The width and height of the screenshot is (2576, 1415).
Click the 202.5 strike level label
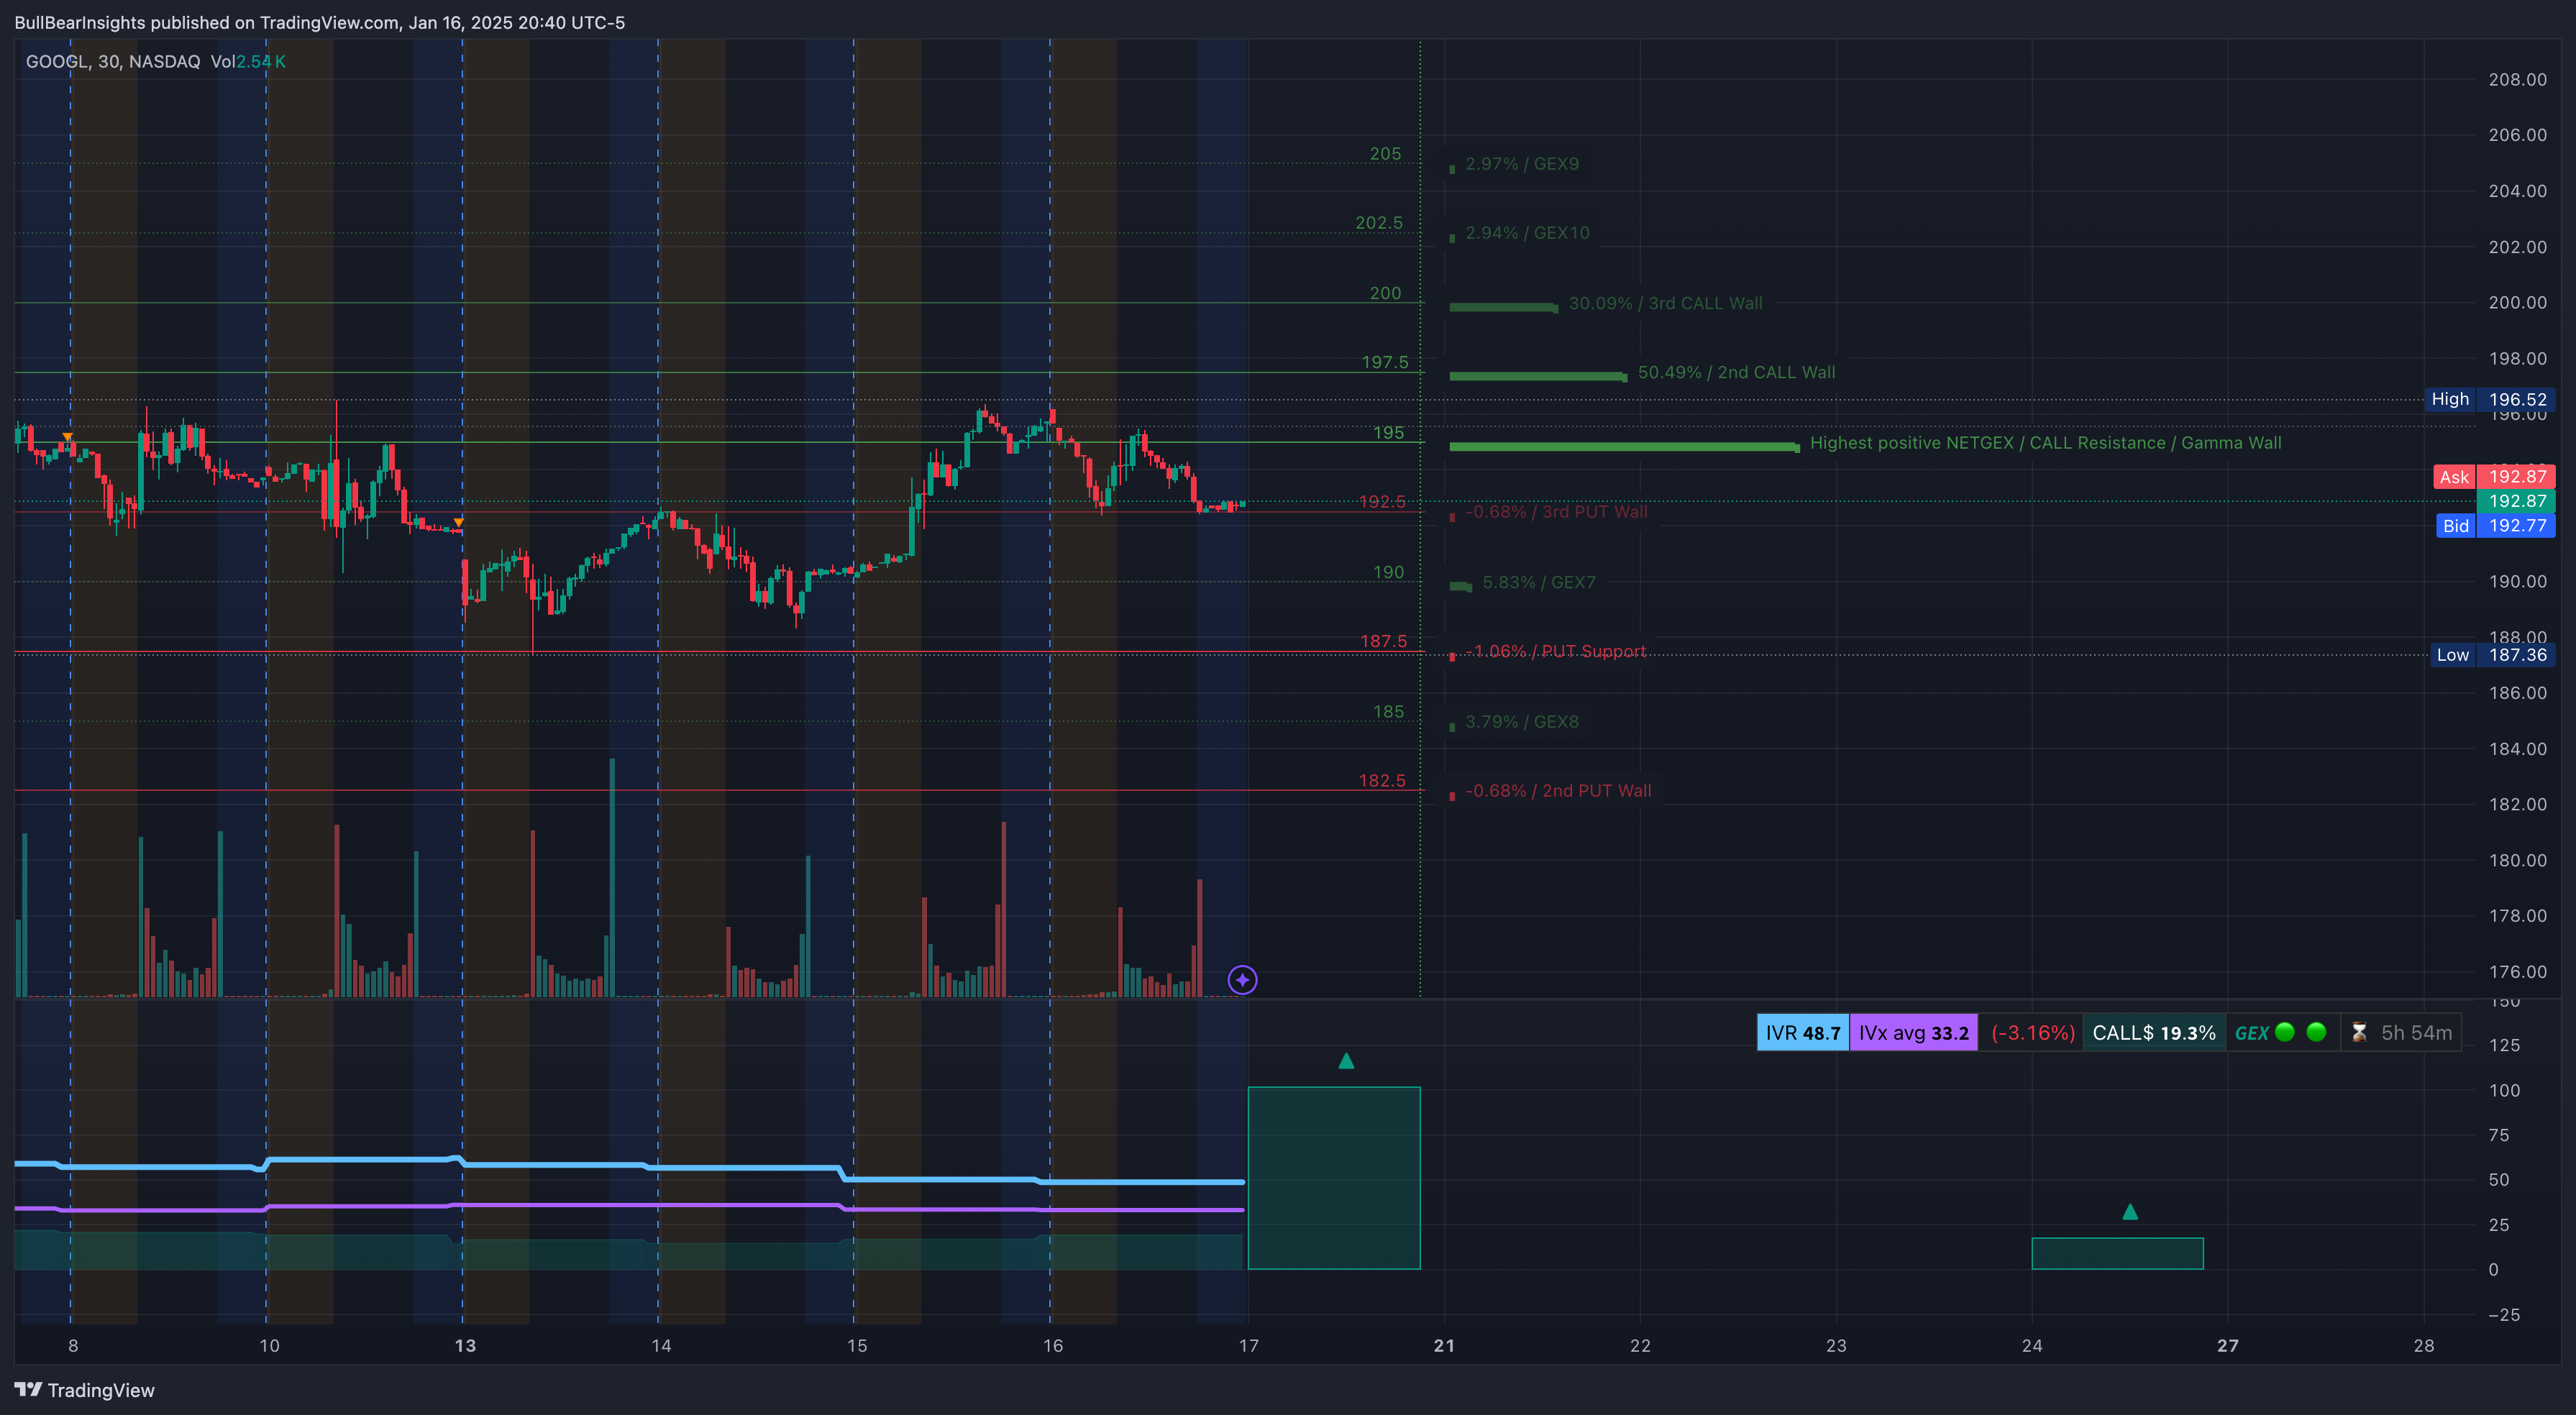pos(1379,223)
